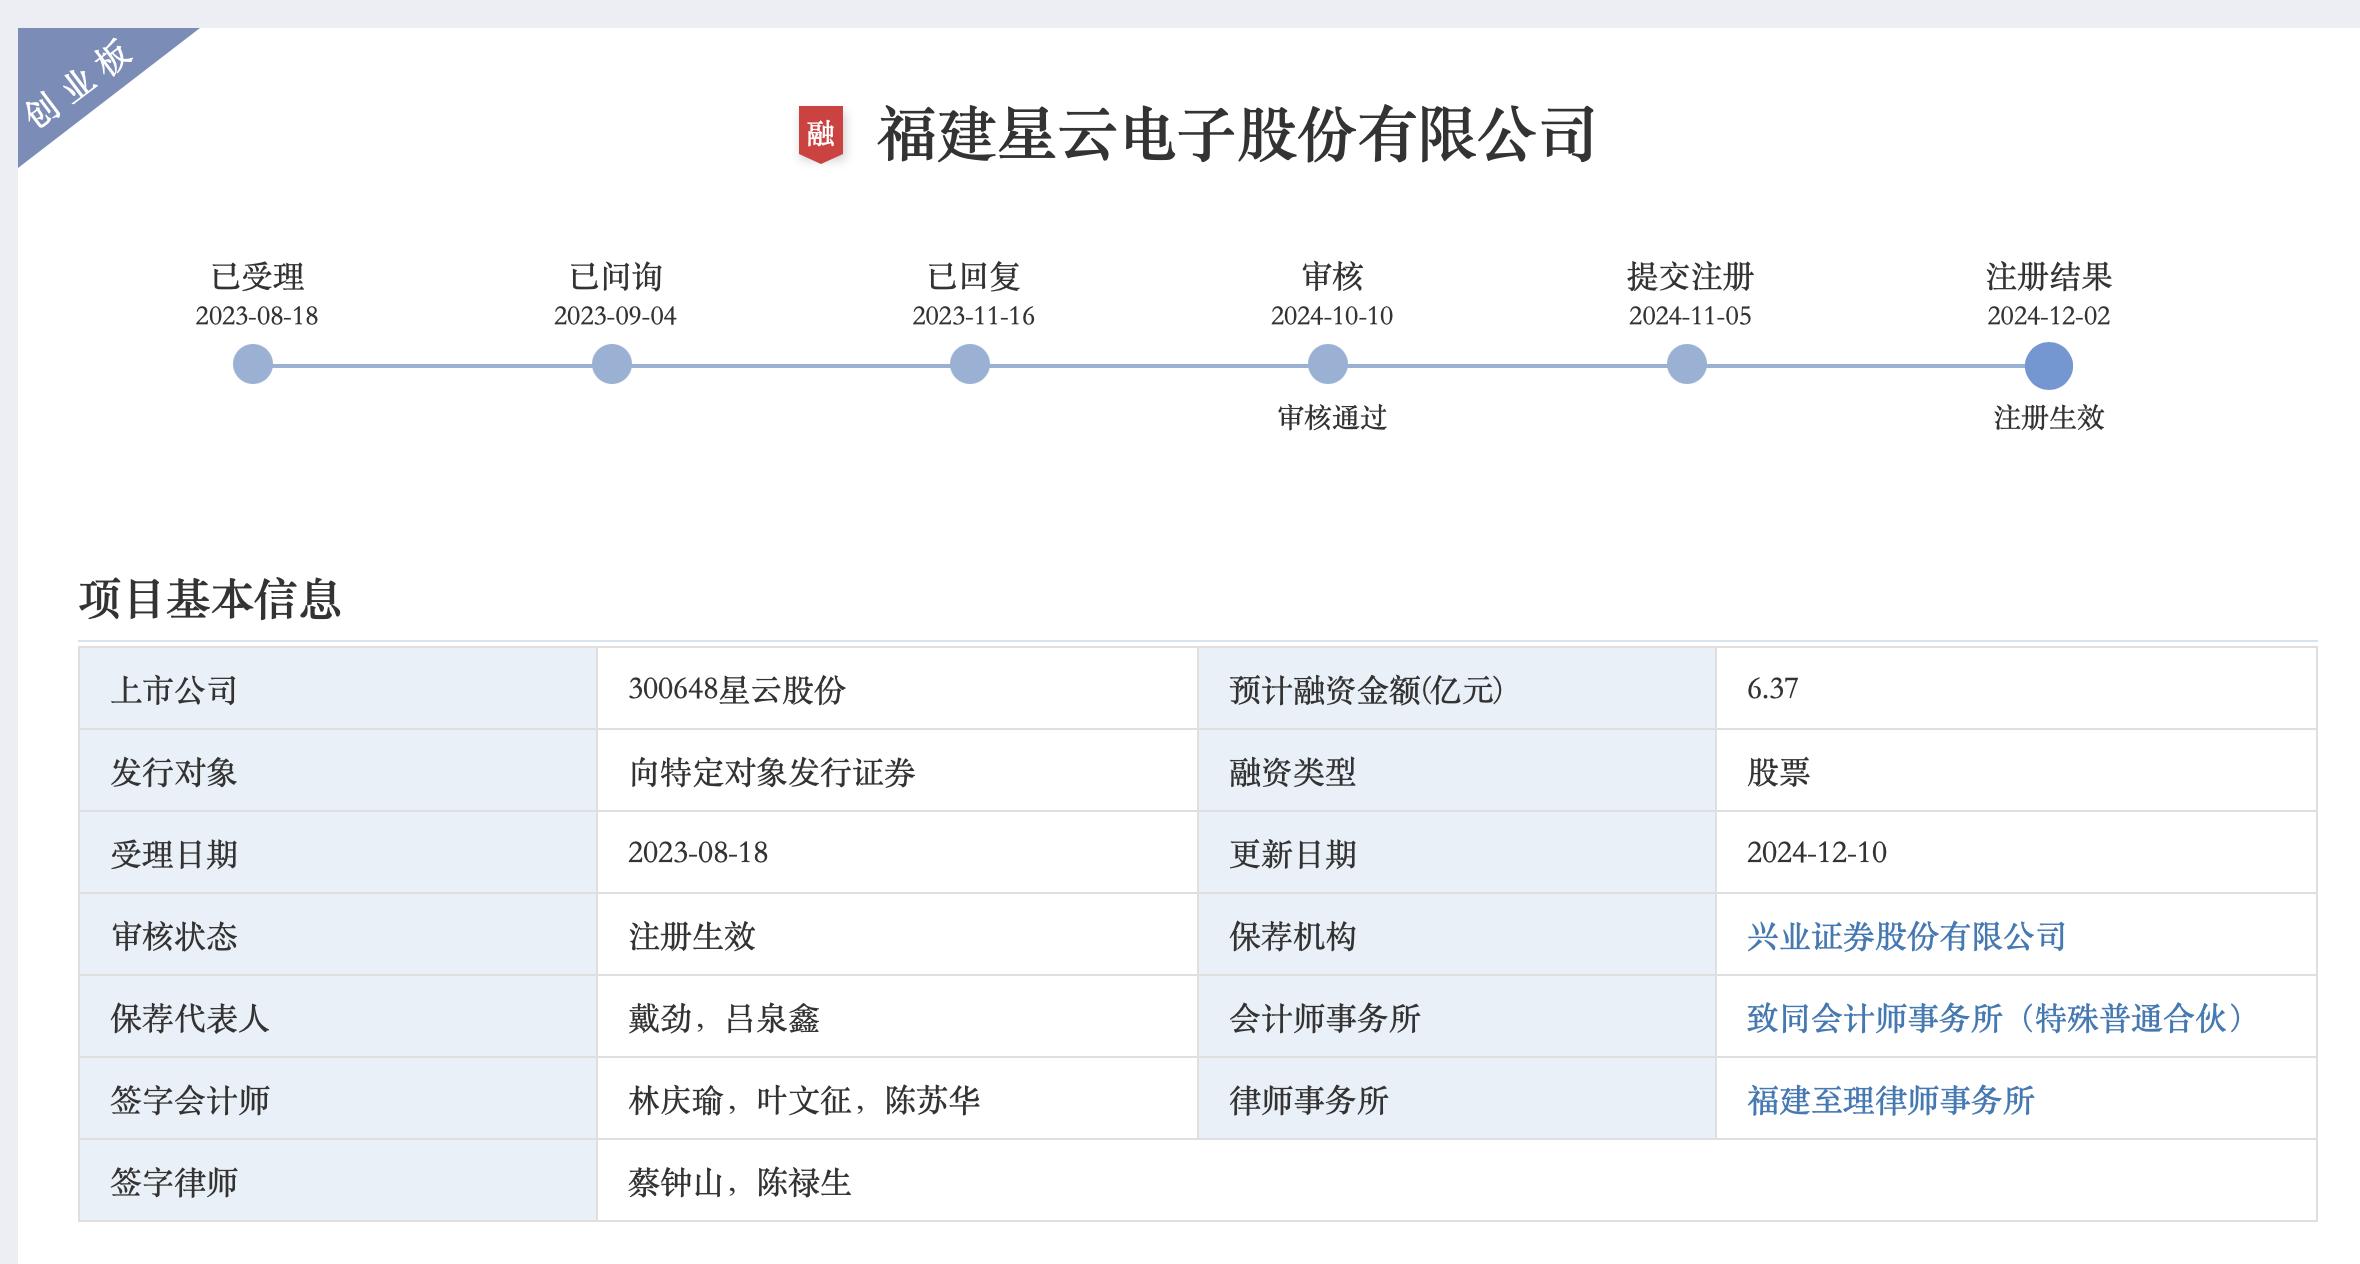The width and height of the screenshot is (2360, 1264).
Task: Click the company title 福建星云电子股份有限公司
Action: point(1236,135)
